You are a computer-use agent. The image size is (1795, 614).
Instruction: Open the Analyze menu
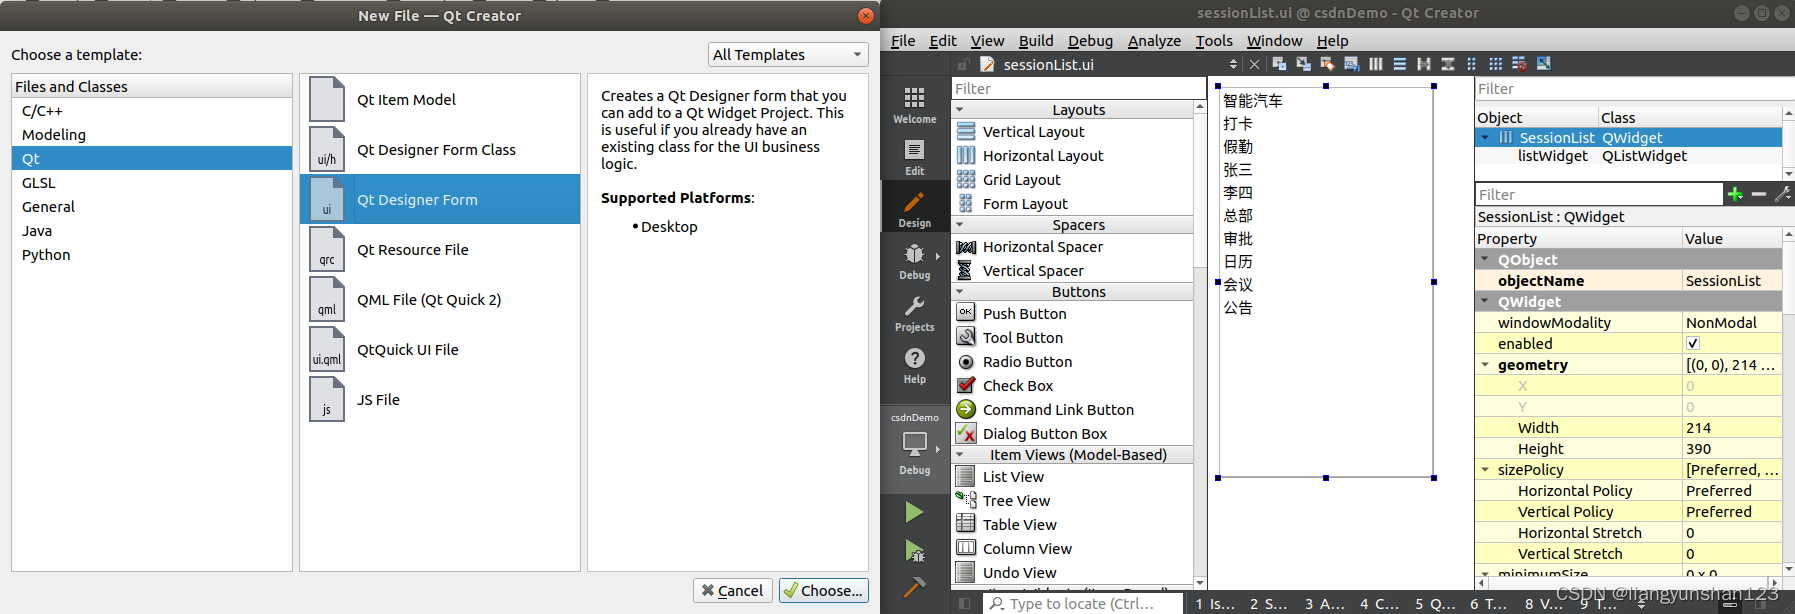pyautogui.click(x=1154, y=41)
